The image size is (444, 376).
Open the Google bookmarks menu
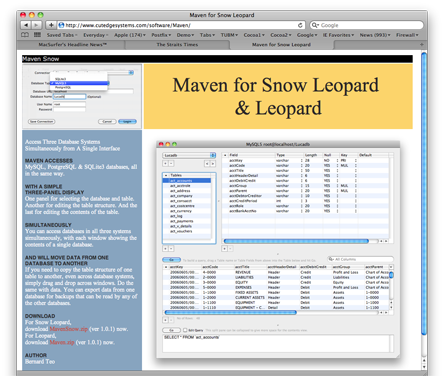coord(307,35)
